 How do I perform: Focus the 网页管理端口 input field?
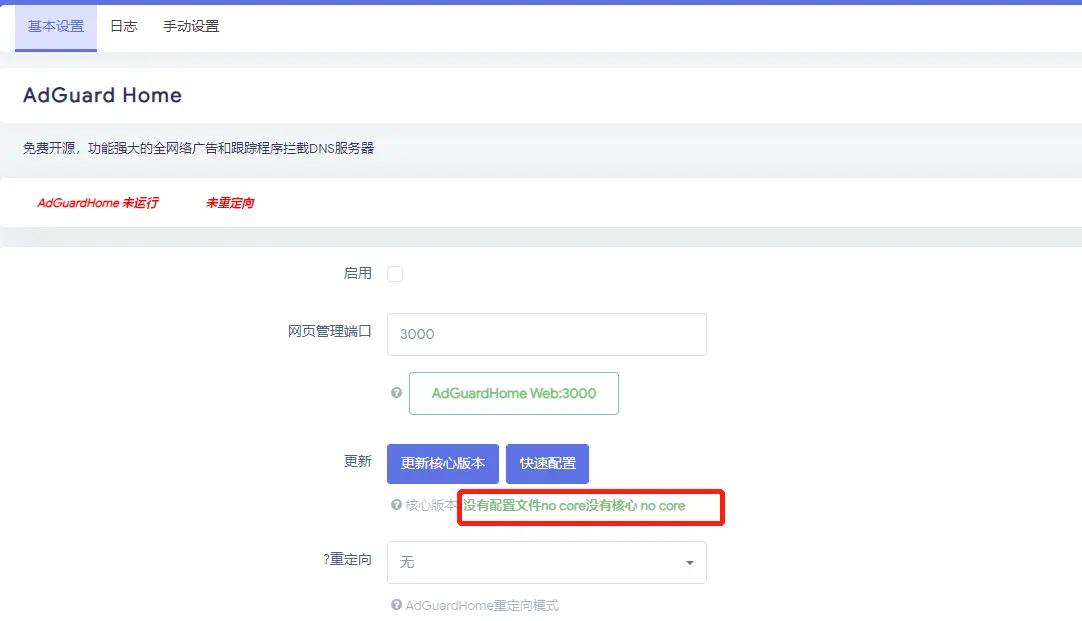tap(547, 335)
